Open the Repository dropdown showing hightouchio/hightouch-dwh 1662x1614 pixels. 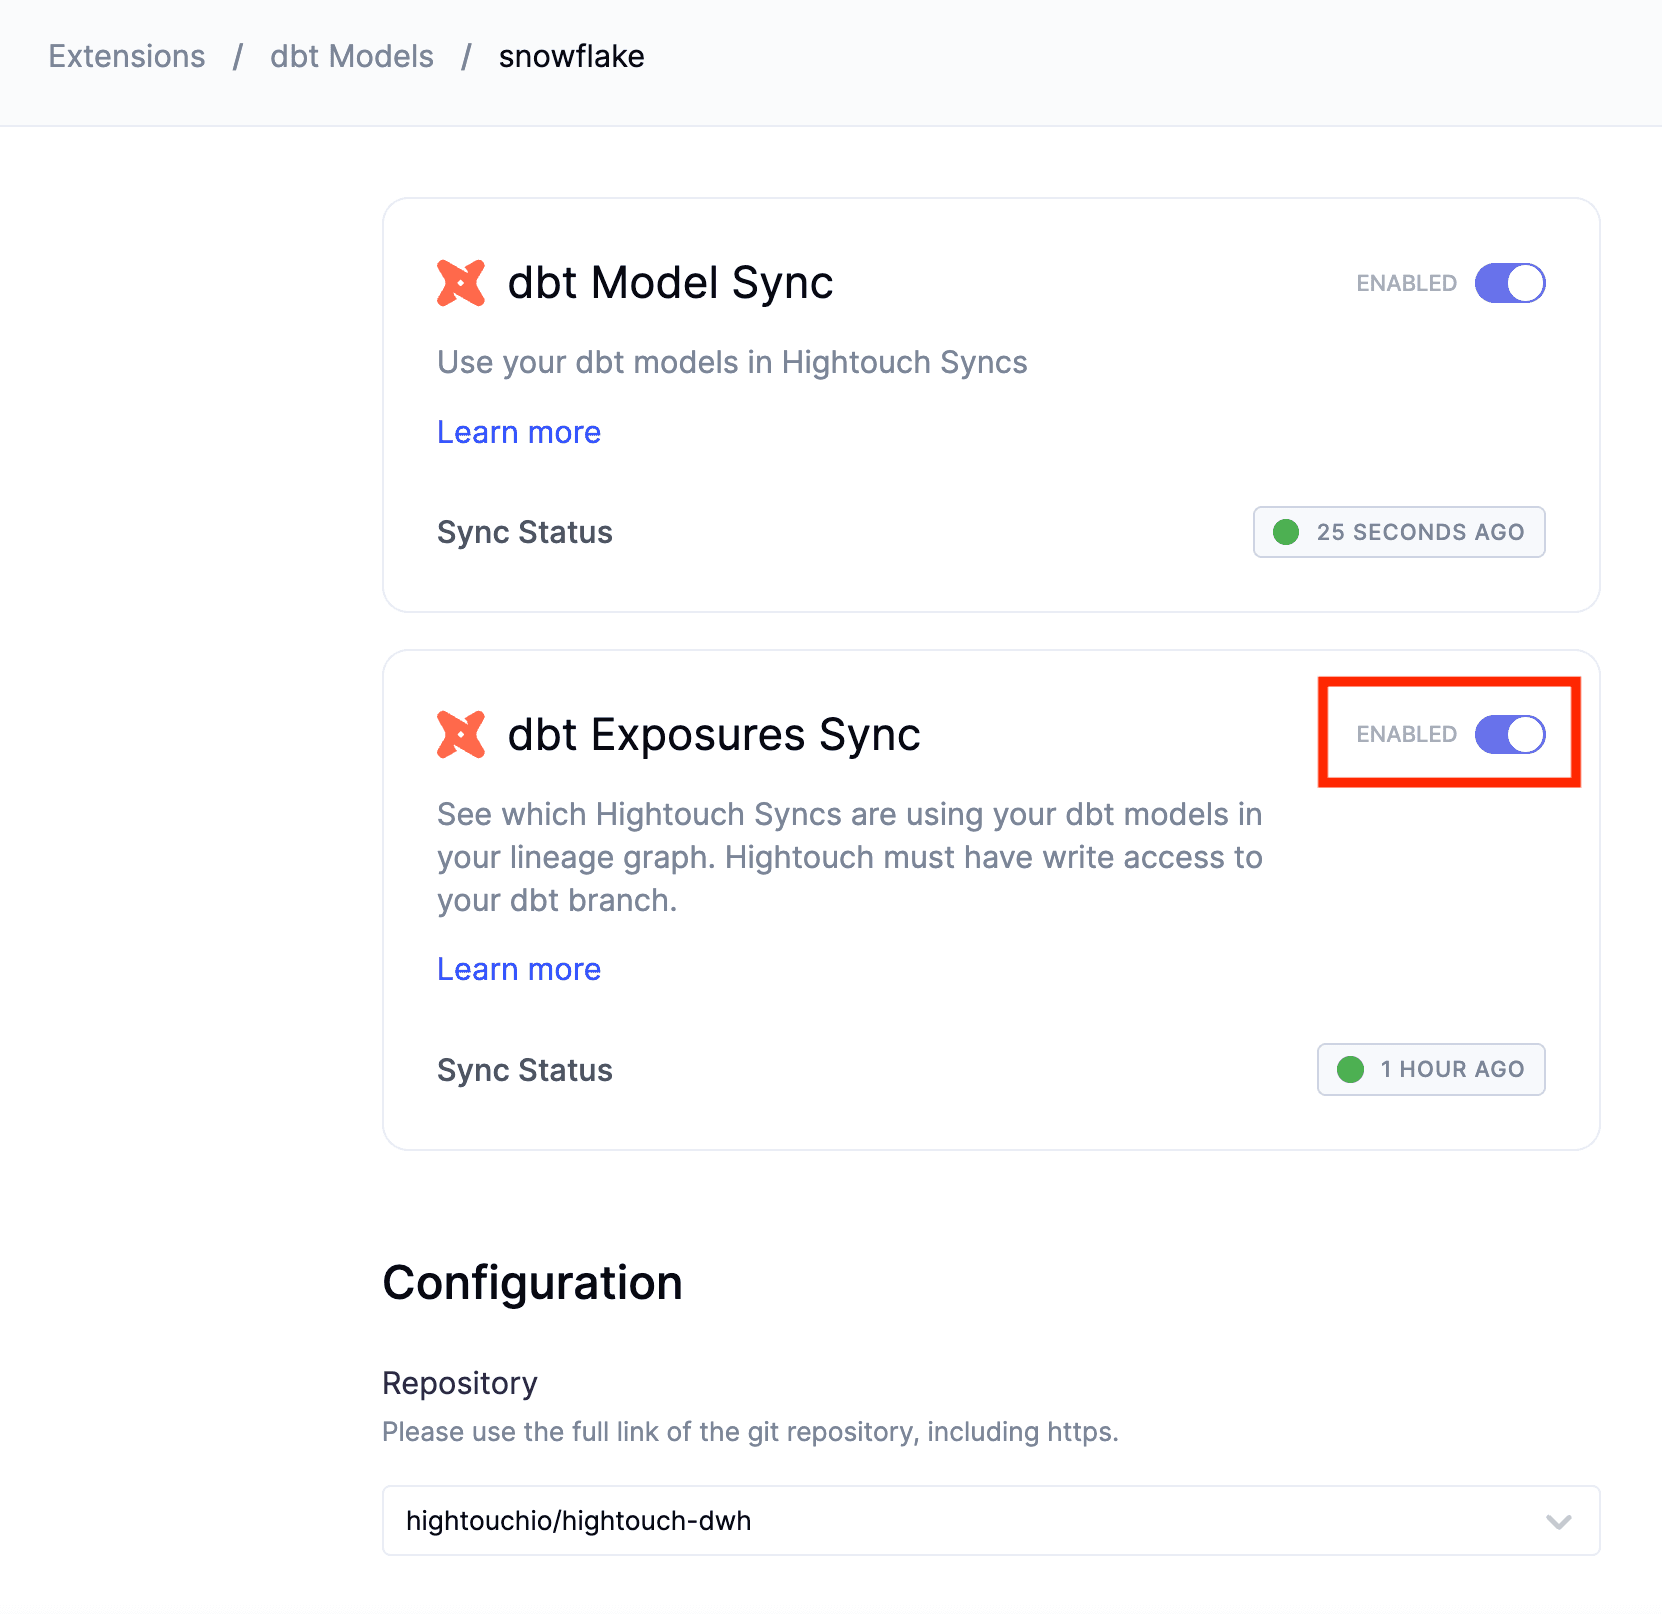(990, 1521)
